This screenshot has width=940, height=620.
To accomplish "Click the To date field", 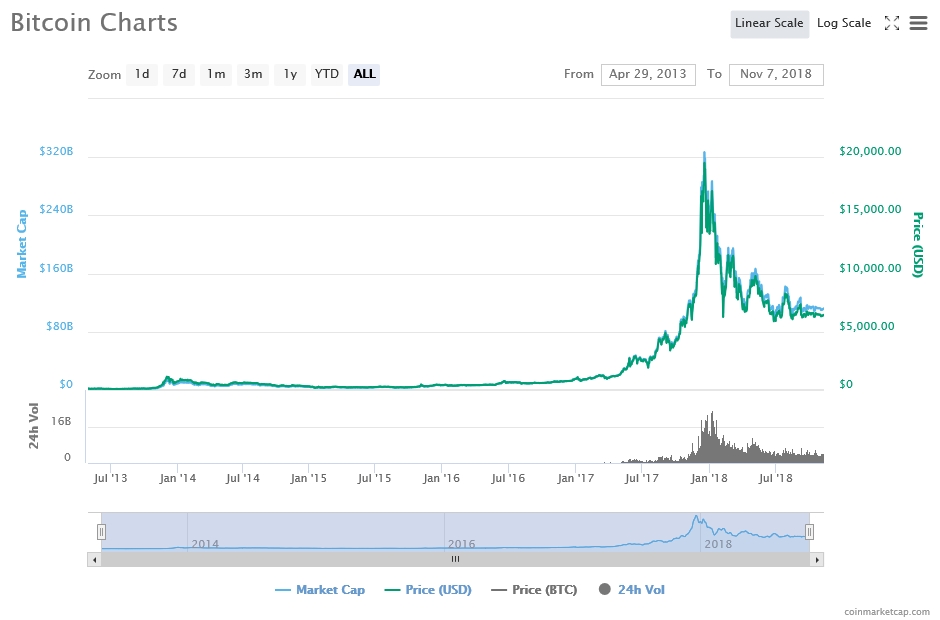I will click(x=776, y=74).
